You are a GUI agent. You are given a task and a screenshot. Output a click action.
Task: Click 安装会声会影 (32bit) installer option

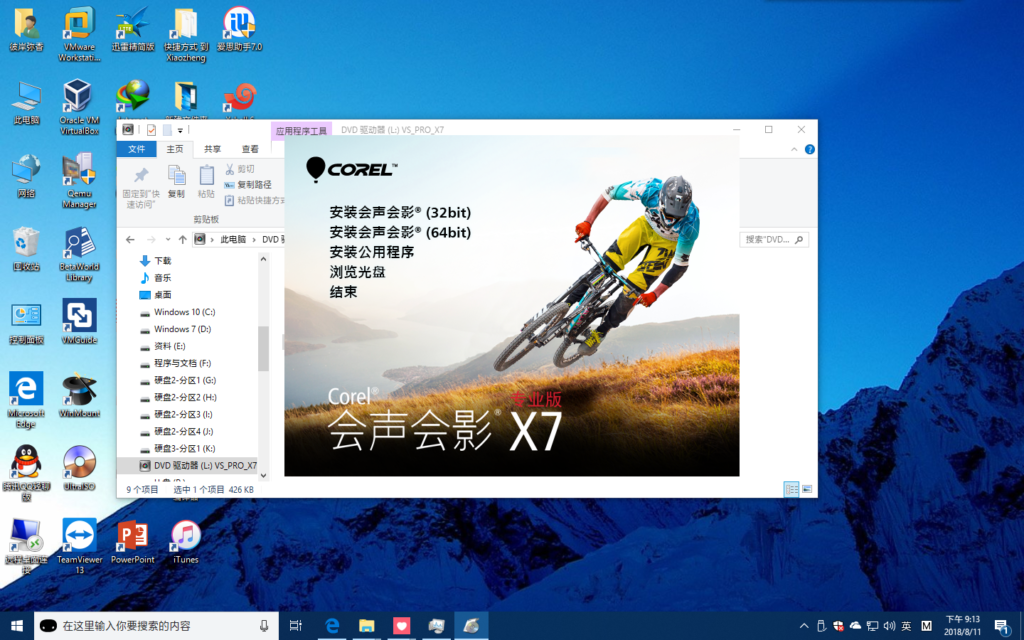[399, 213]
